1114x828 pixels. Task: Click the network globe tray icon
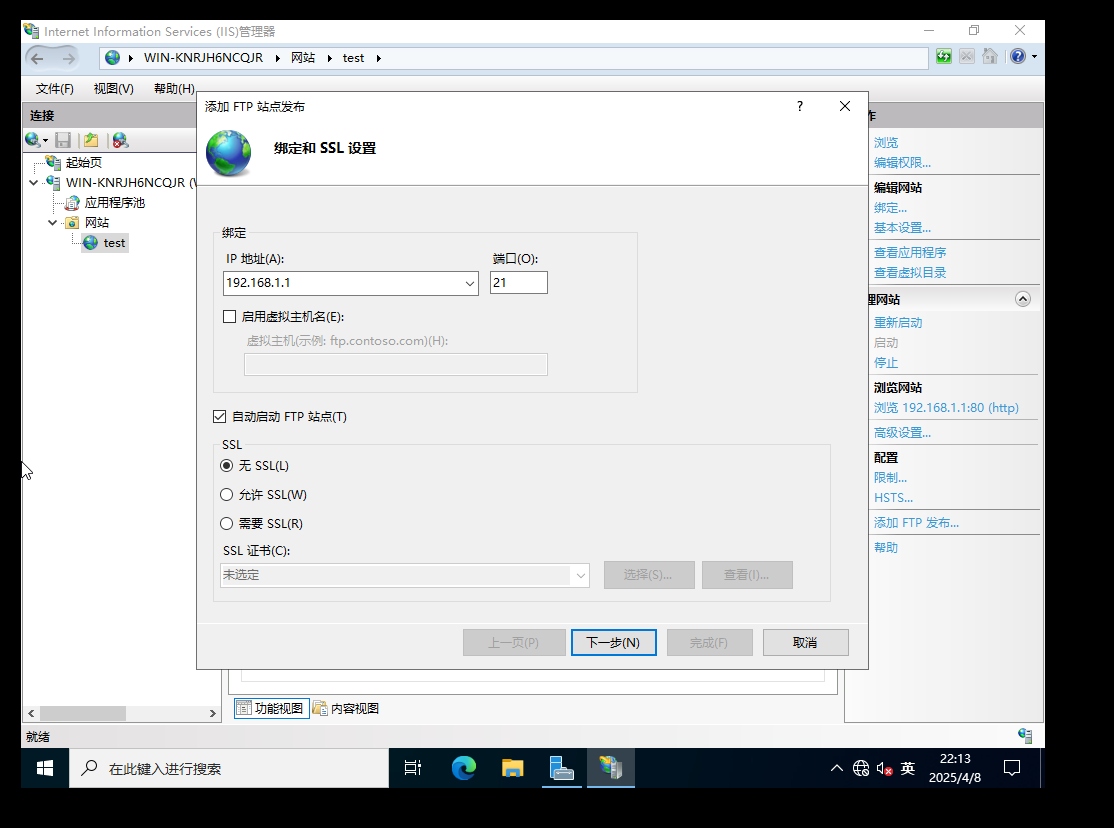pos(860,768)
